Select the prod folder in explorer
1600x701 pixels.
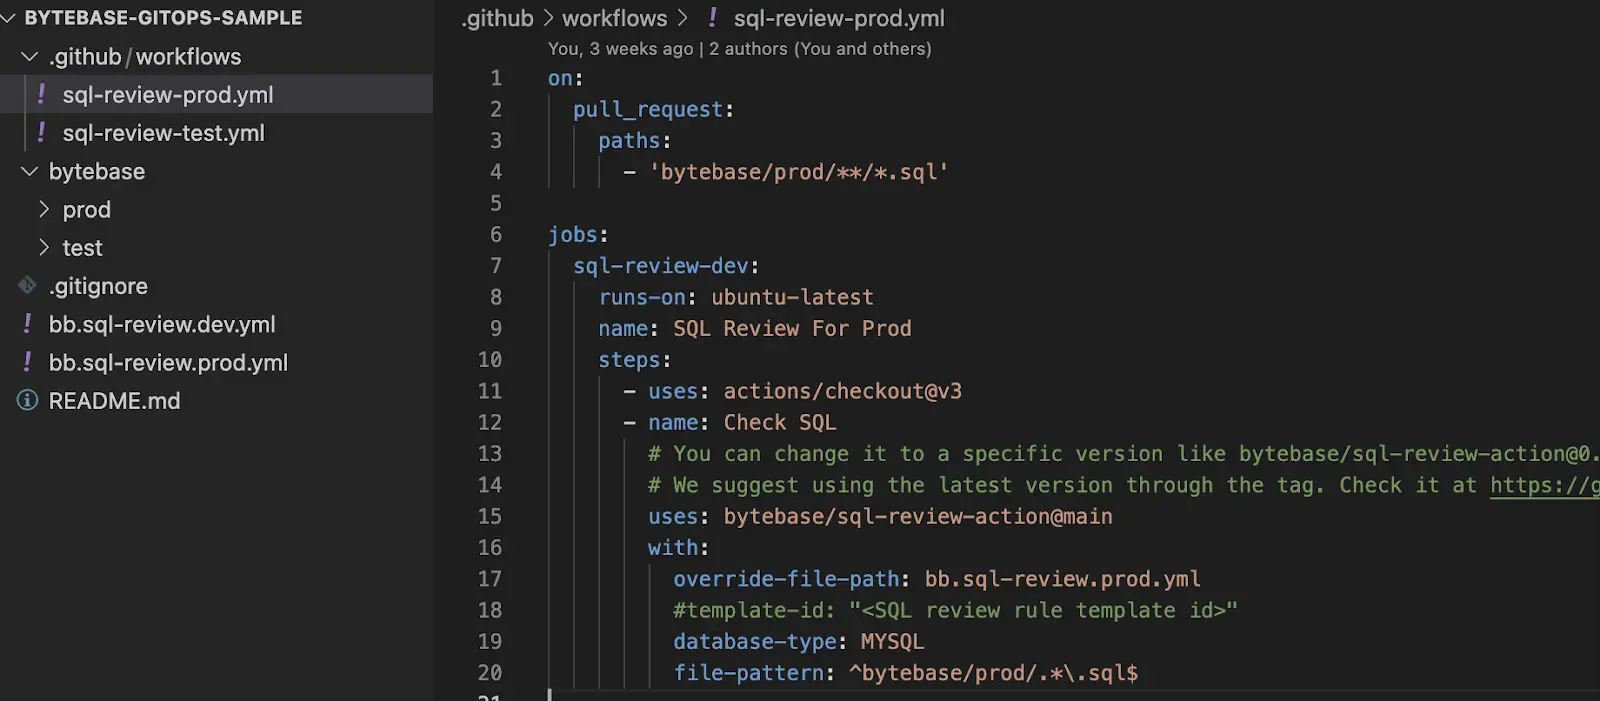coord(87,210)
